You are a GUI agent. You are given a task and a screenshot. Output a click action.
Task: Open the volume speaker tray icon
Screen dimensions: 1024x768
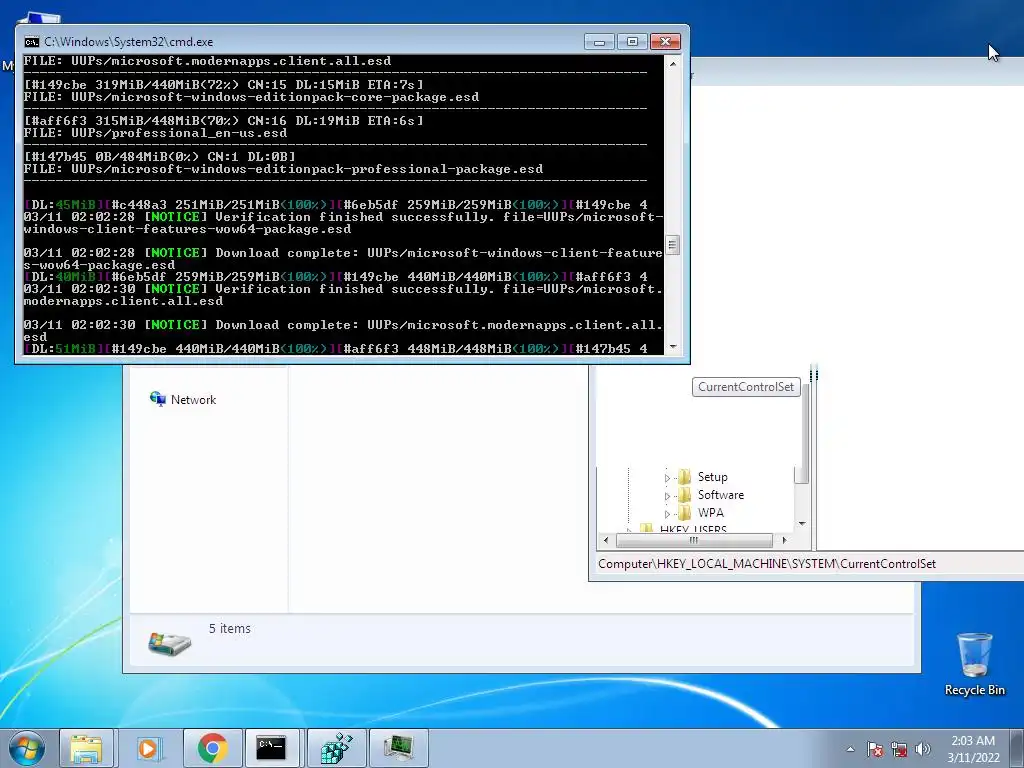923,749
